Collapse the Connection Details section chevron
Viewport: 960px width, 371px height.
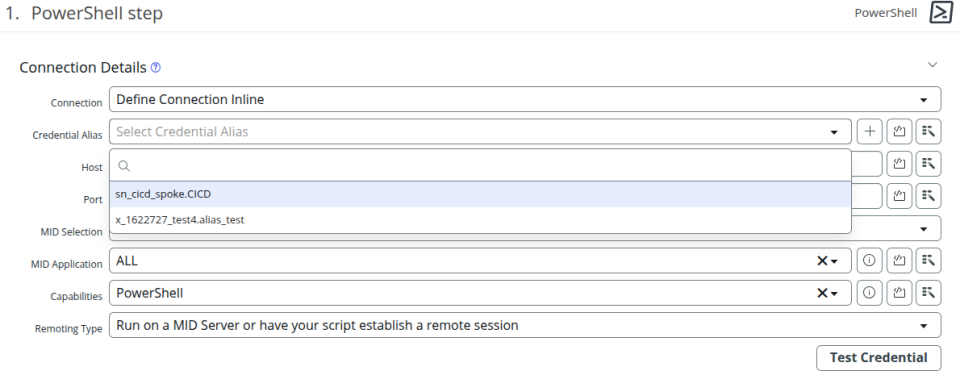(x=932, y=65)
